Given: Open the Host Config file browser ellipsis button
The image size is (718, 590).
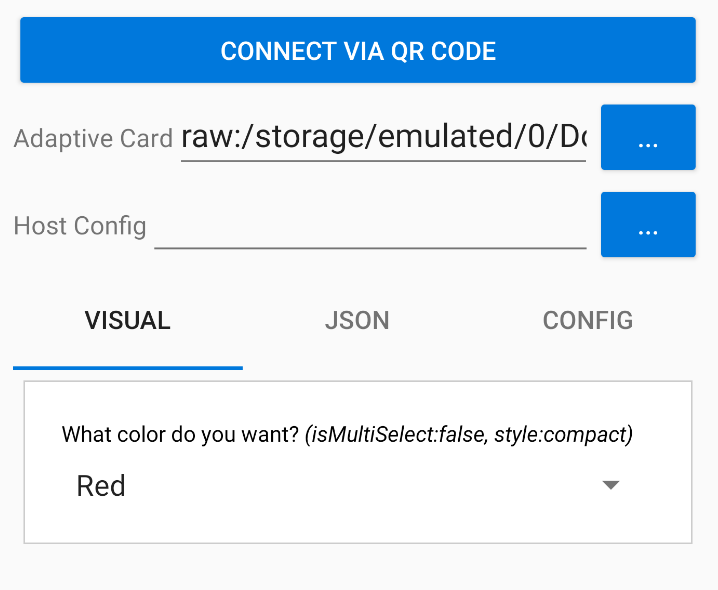Looking at the screenshot, I should point(648,224).
